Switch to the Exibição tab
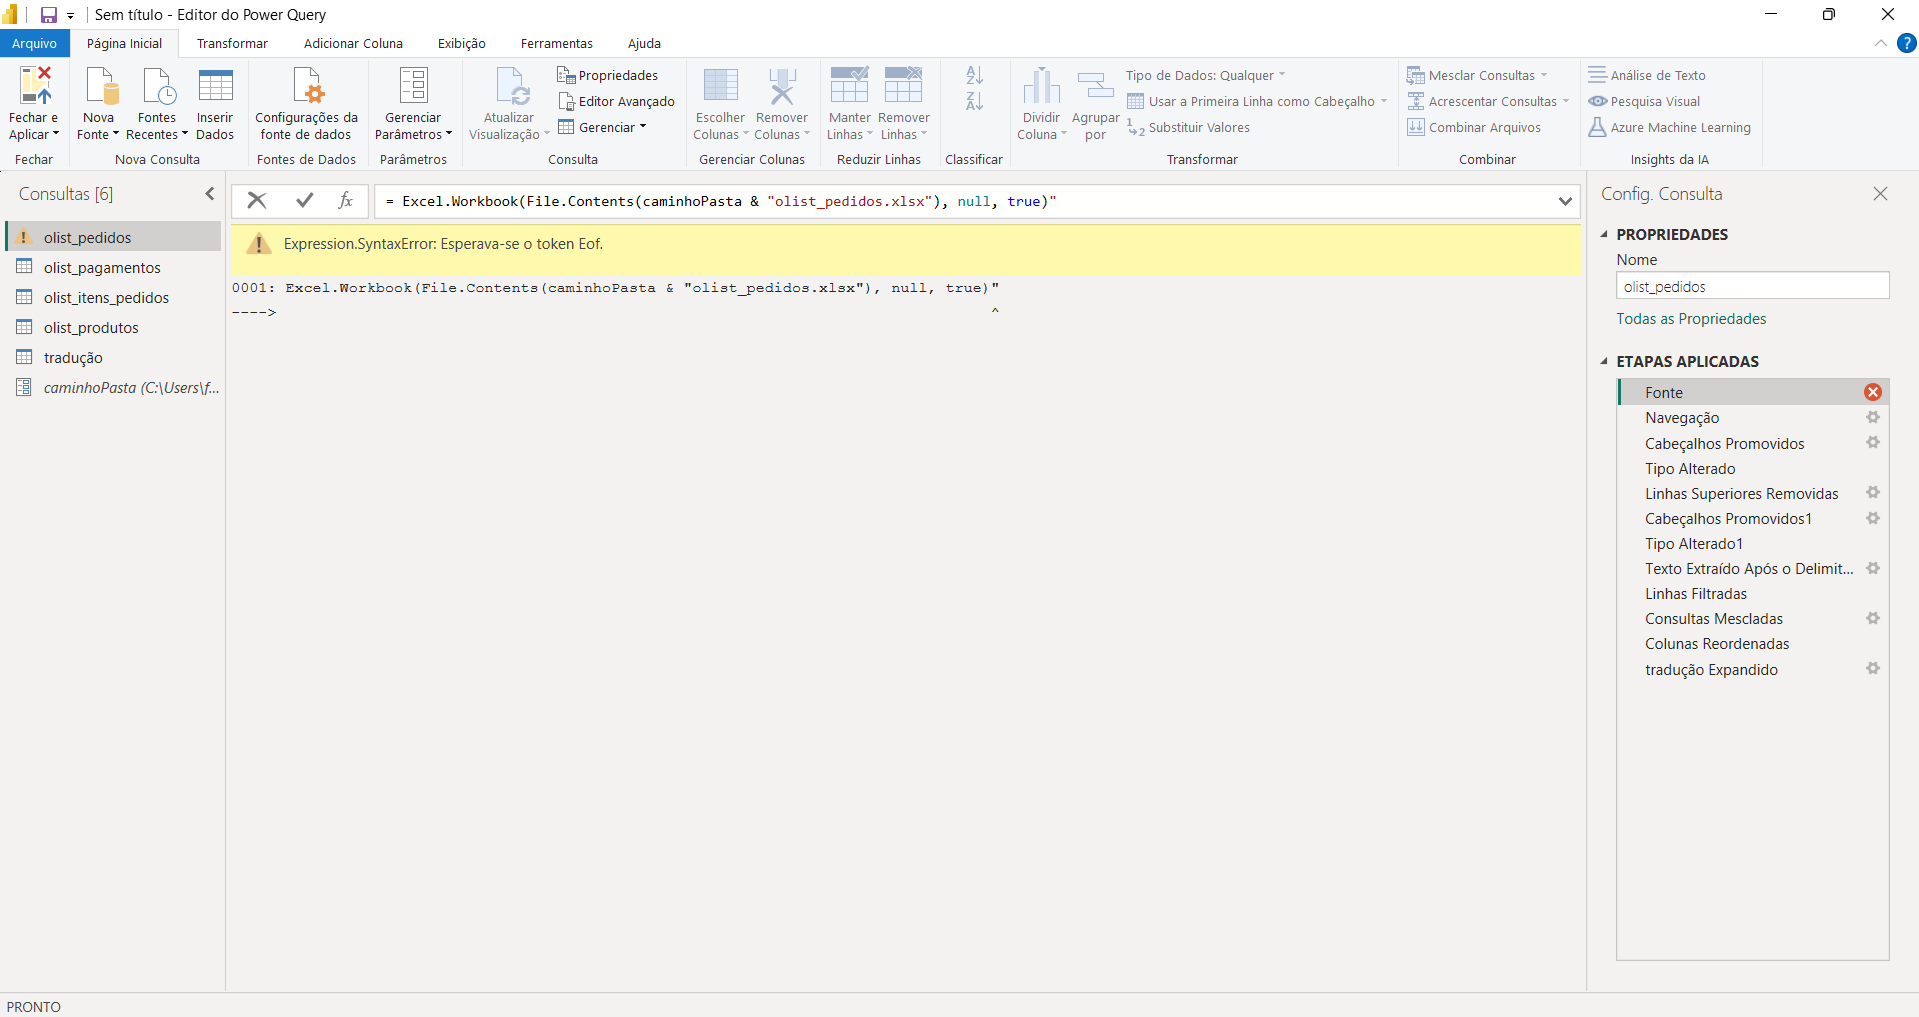 pyautogui.click(x=461, y=43)
